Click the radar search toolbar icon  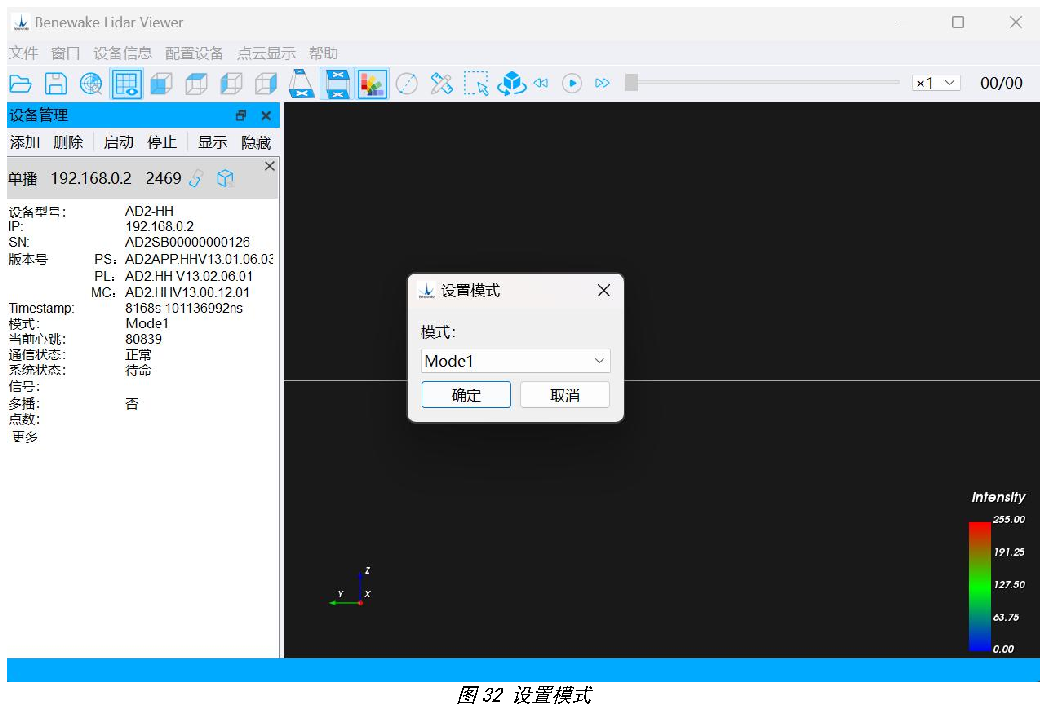[x=91, y=83]
